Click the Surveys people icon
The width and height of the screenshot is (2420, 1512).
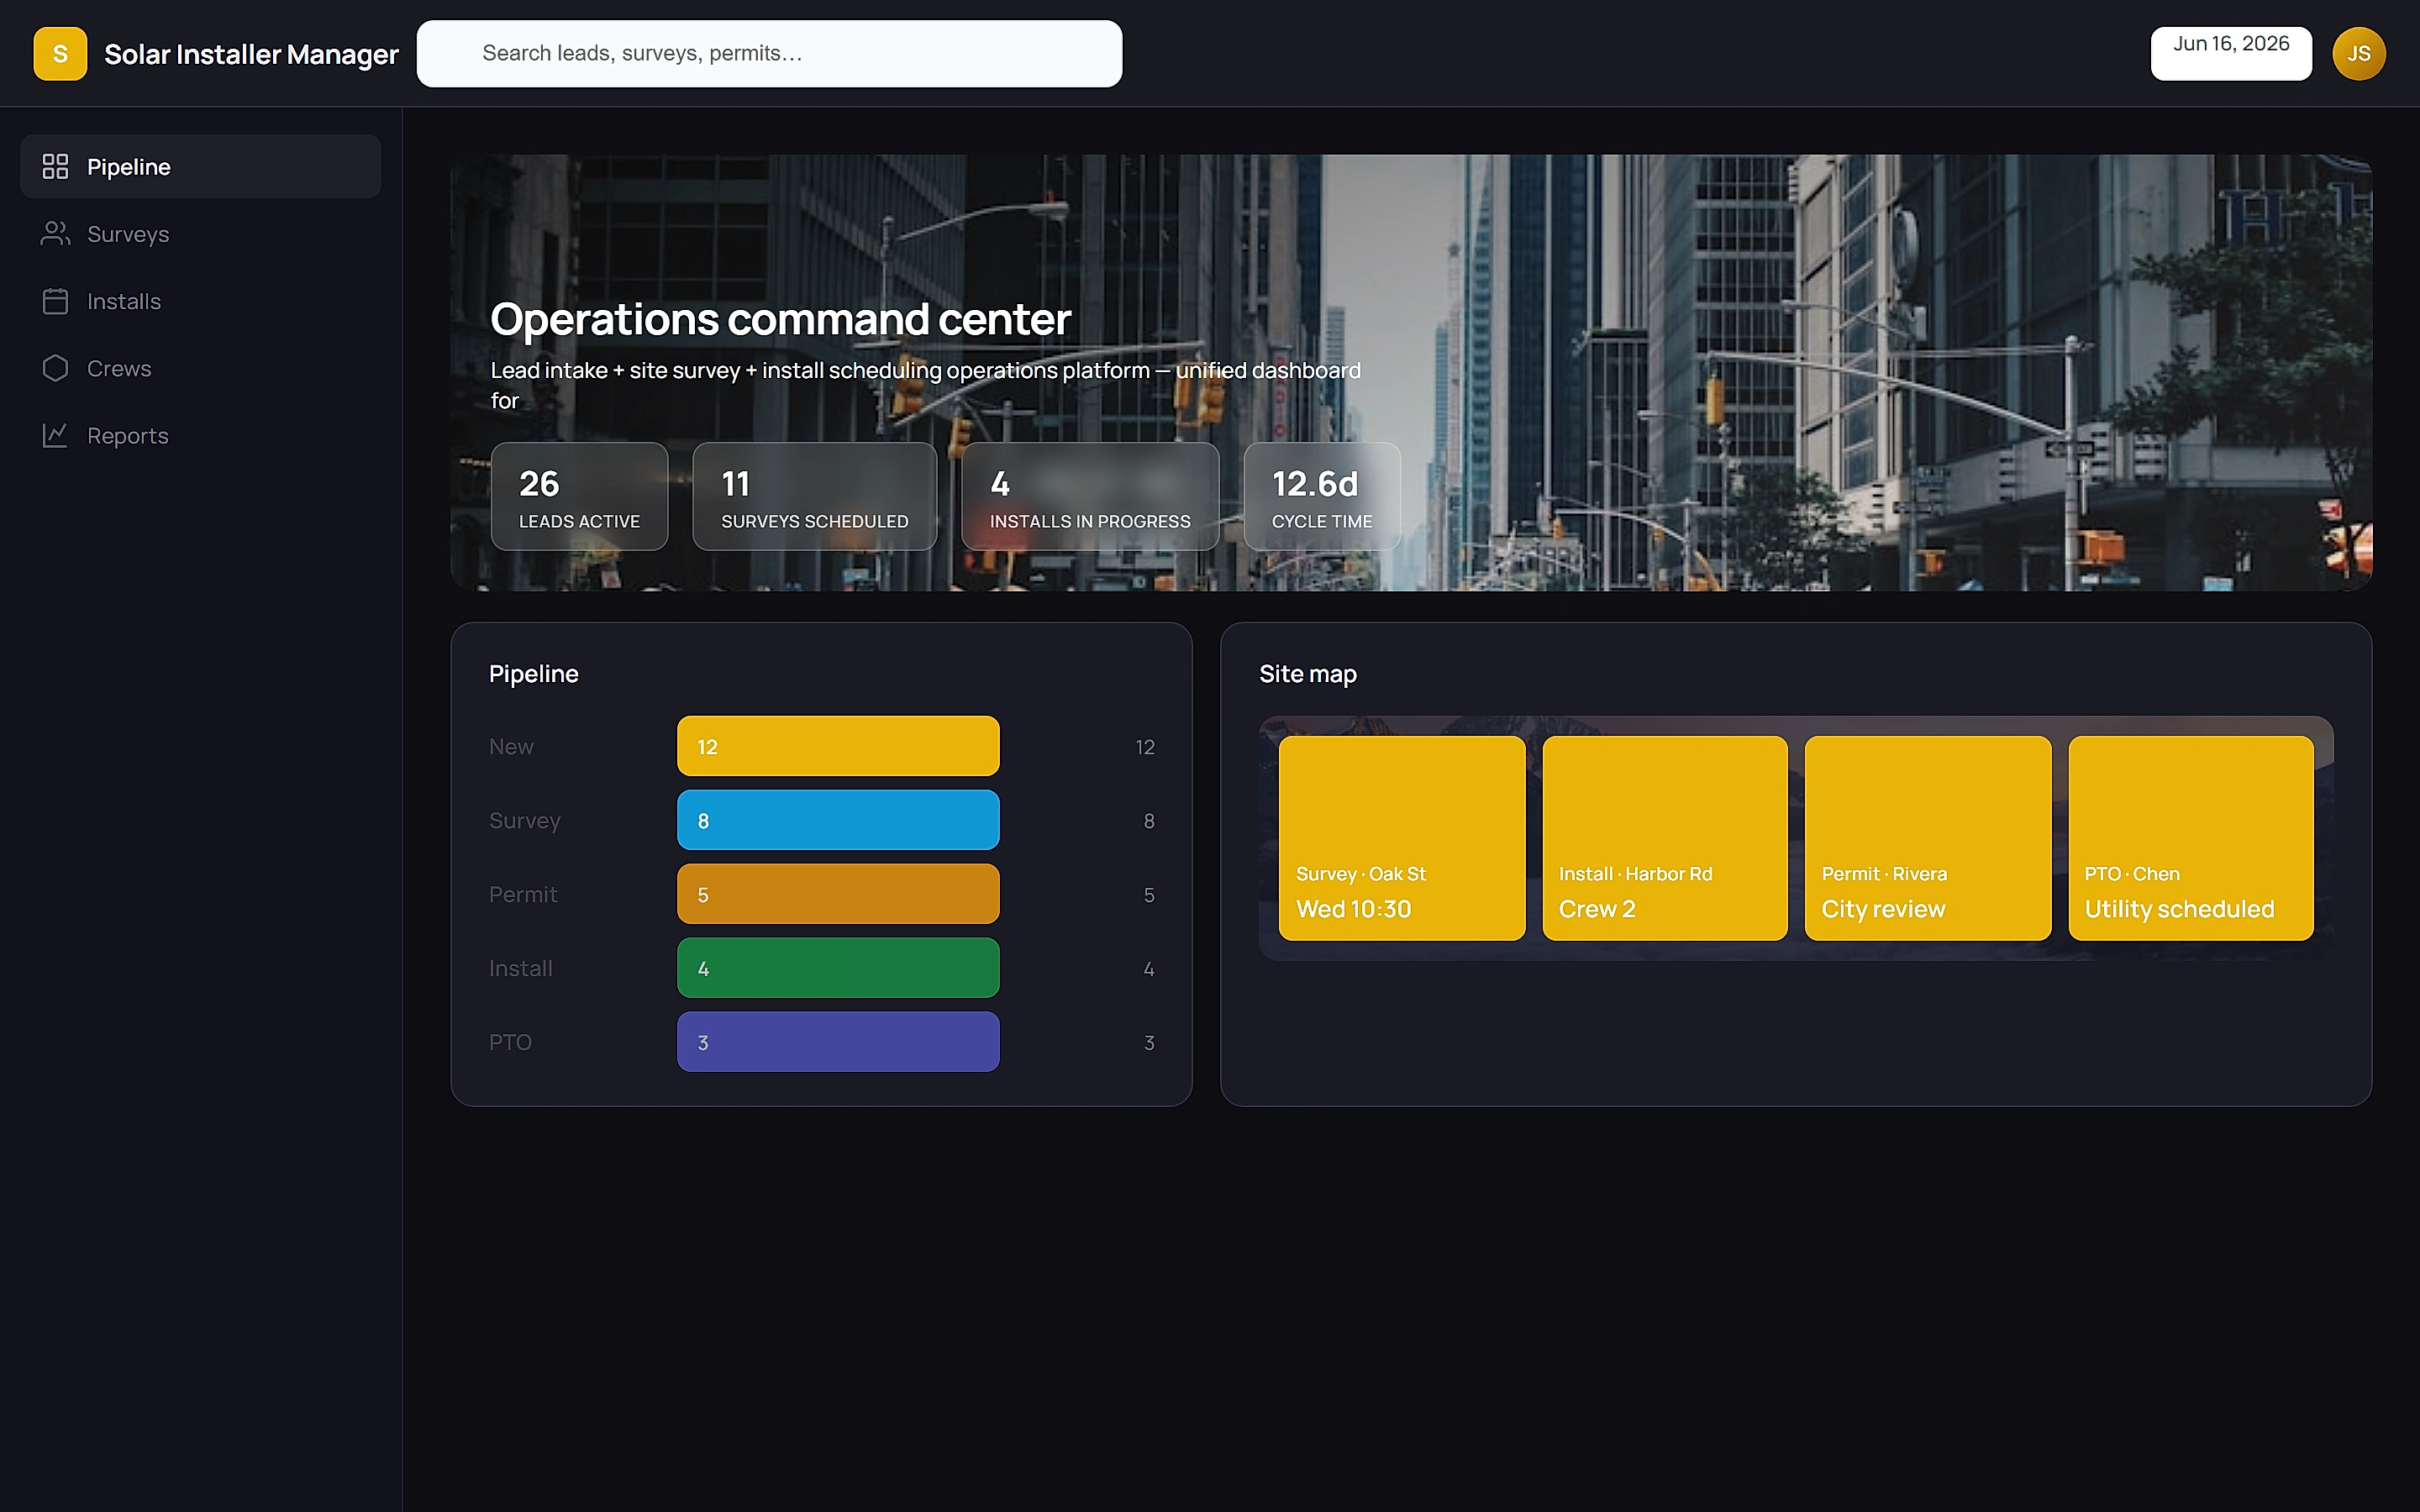55,233
